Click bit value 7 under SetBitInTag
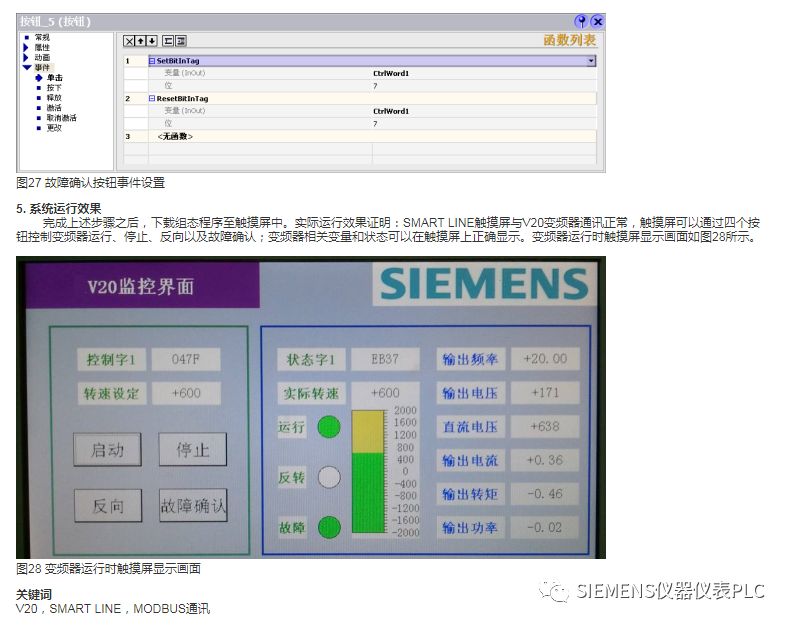790x625 pixels. (x=375, y=86)
